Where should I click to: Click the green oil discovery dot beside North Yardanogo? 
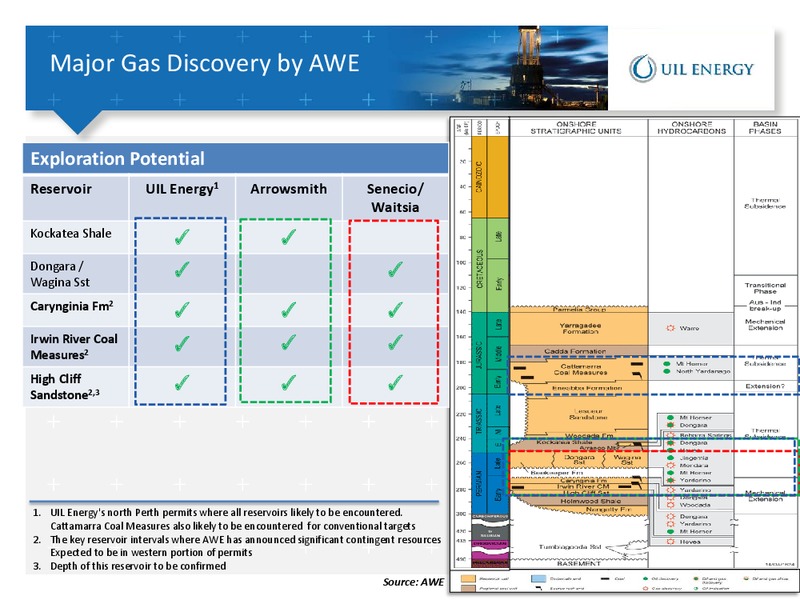666,371
